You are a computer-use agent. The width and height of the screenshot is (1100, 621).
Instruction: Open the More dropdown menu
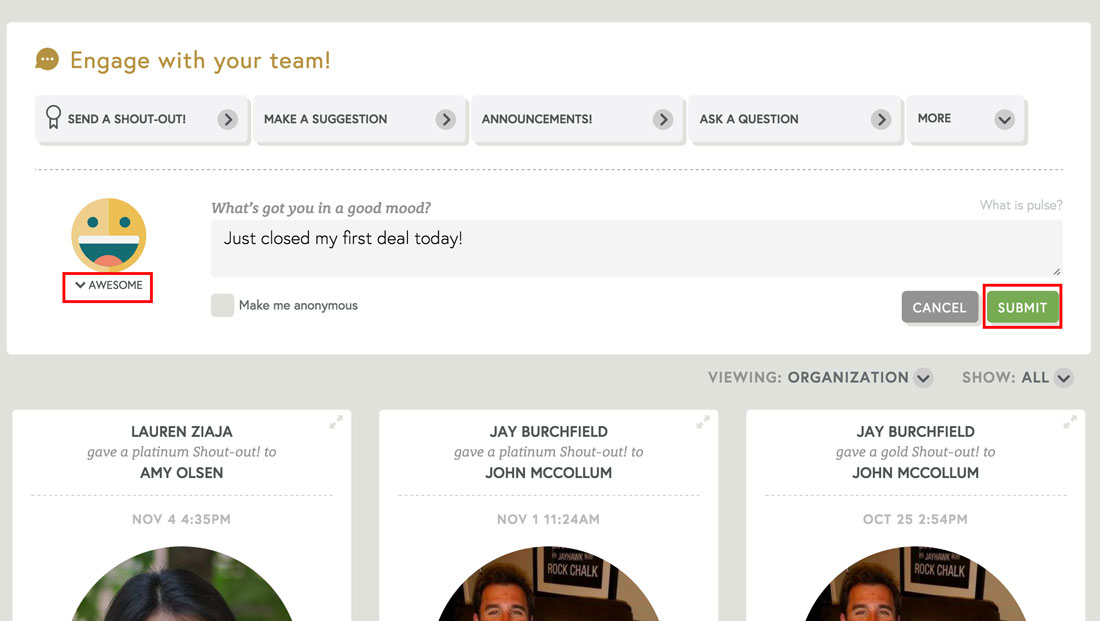[1004, 119]
